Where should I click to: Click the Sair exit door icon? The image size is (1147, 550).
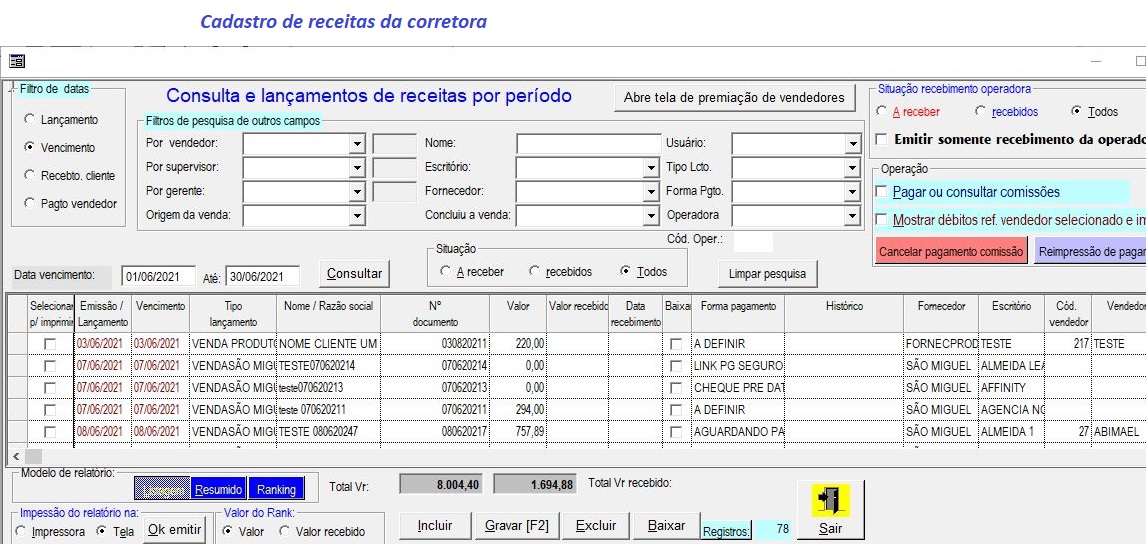pyautogui.click(x=830, y=500)
